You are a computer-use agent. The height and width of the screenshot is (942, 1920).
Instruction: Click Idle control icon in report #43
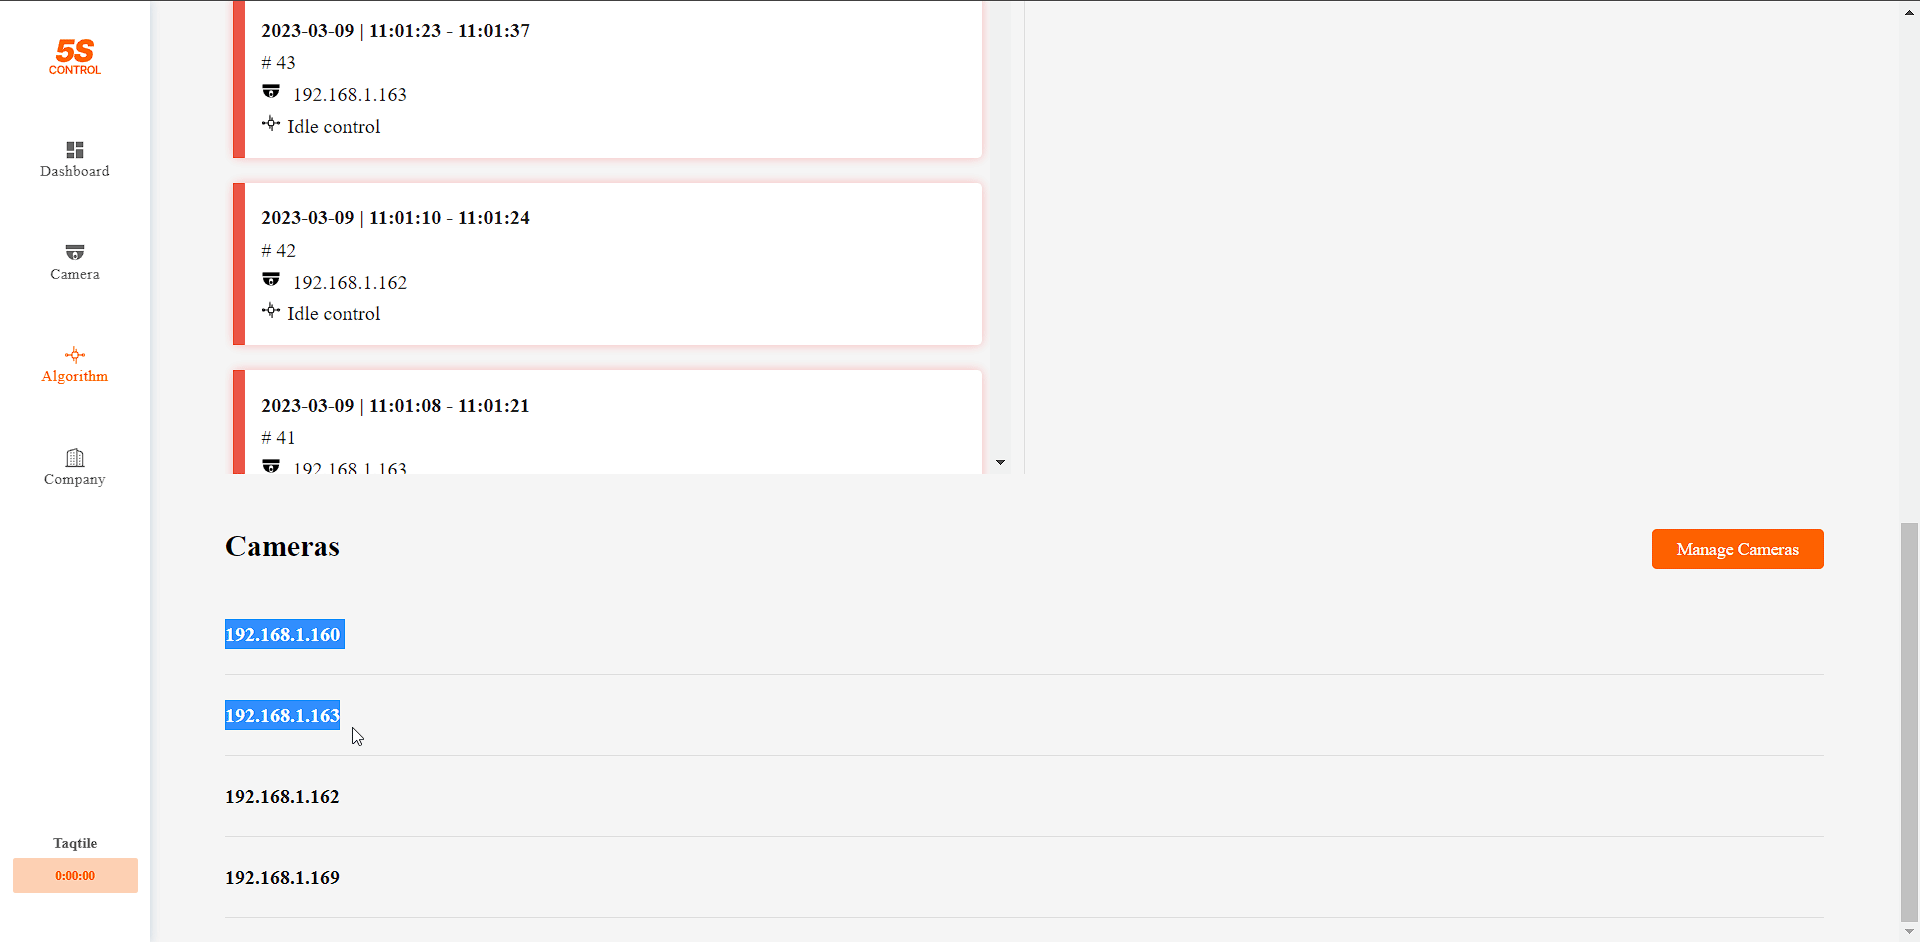271,124
